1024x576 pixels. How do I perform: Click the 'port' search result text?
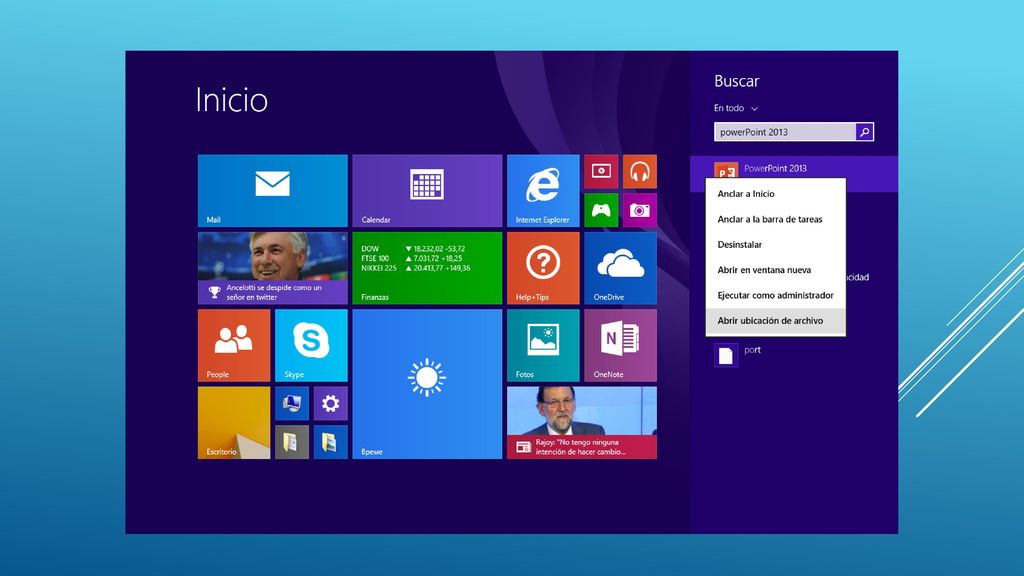(752, 350)
